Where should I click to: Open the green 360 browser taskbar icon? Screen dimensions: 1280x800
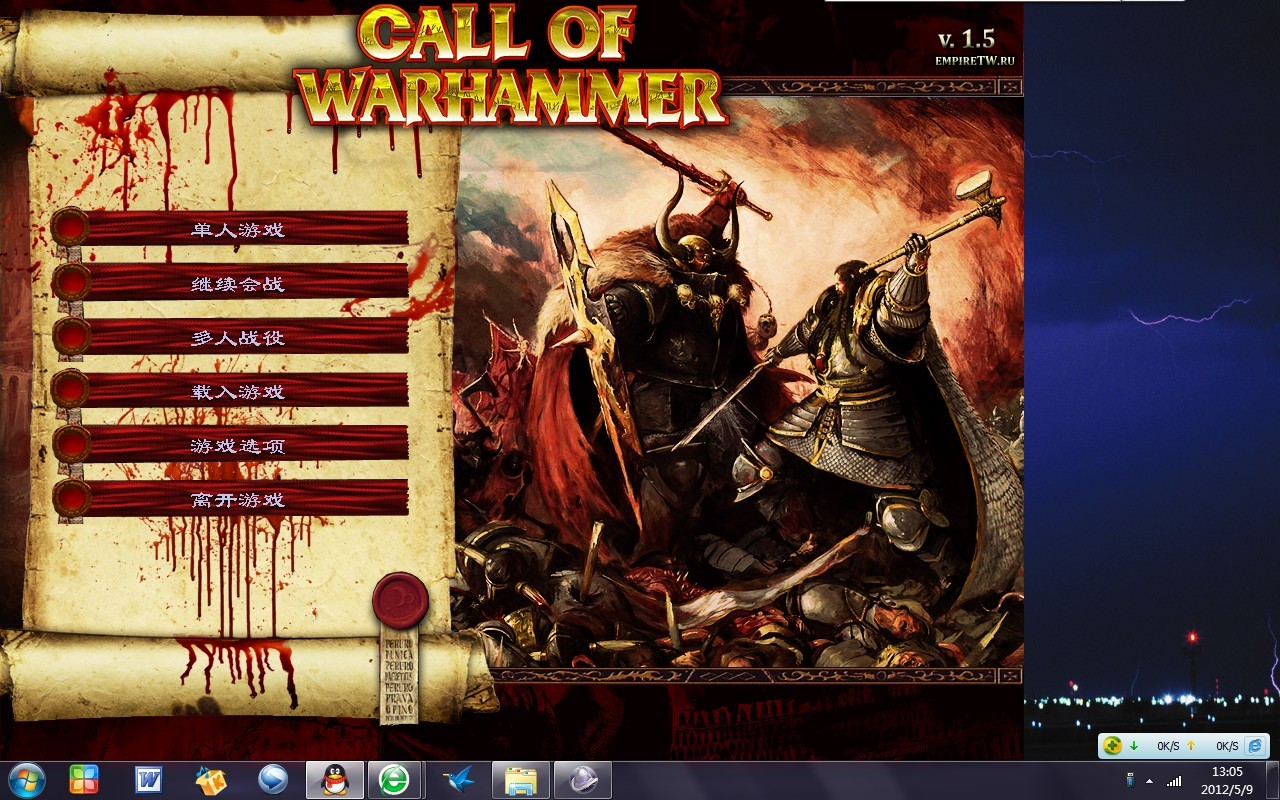pyautogui.click(x=393, y=780)
